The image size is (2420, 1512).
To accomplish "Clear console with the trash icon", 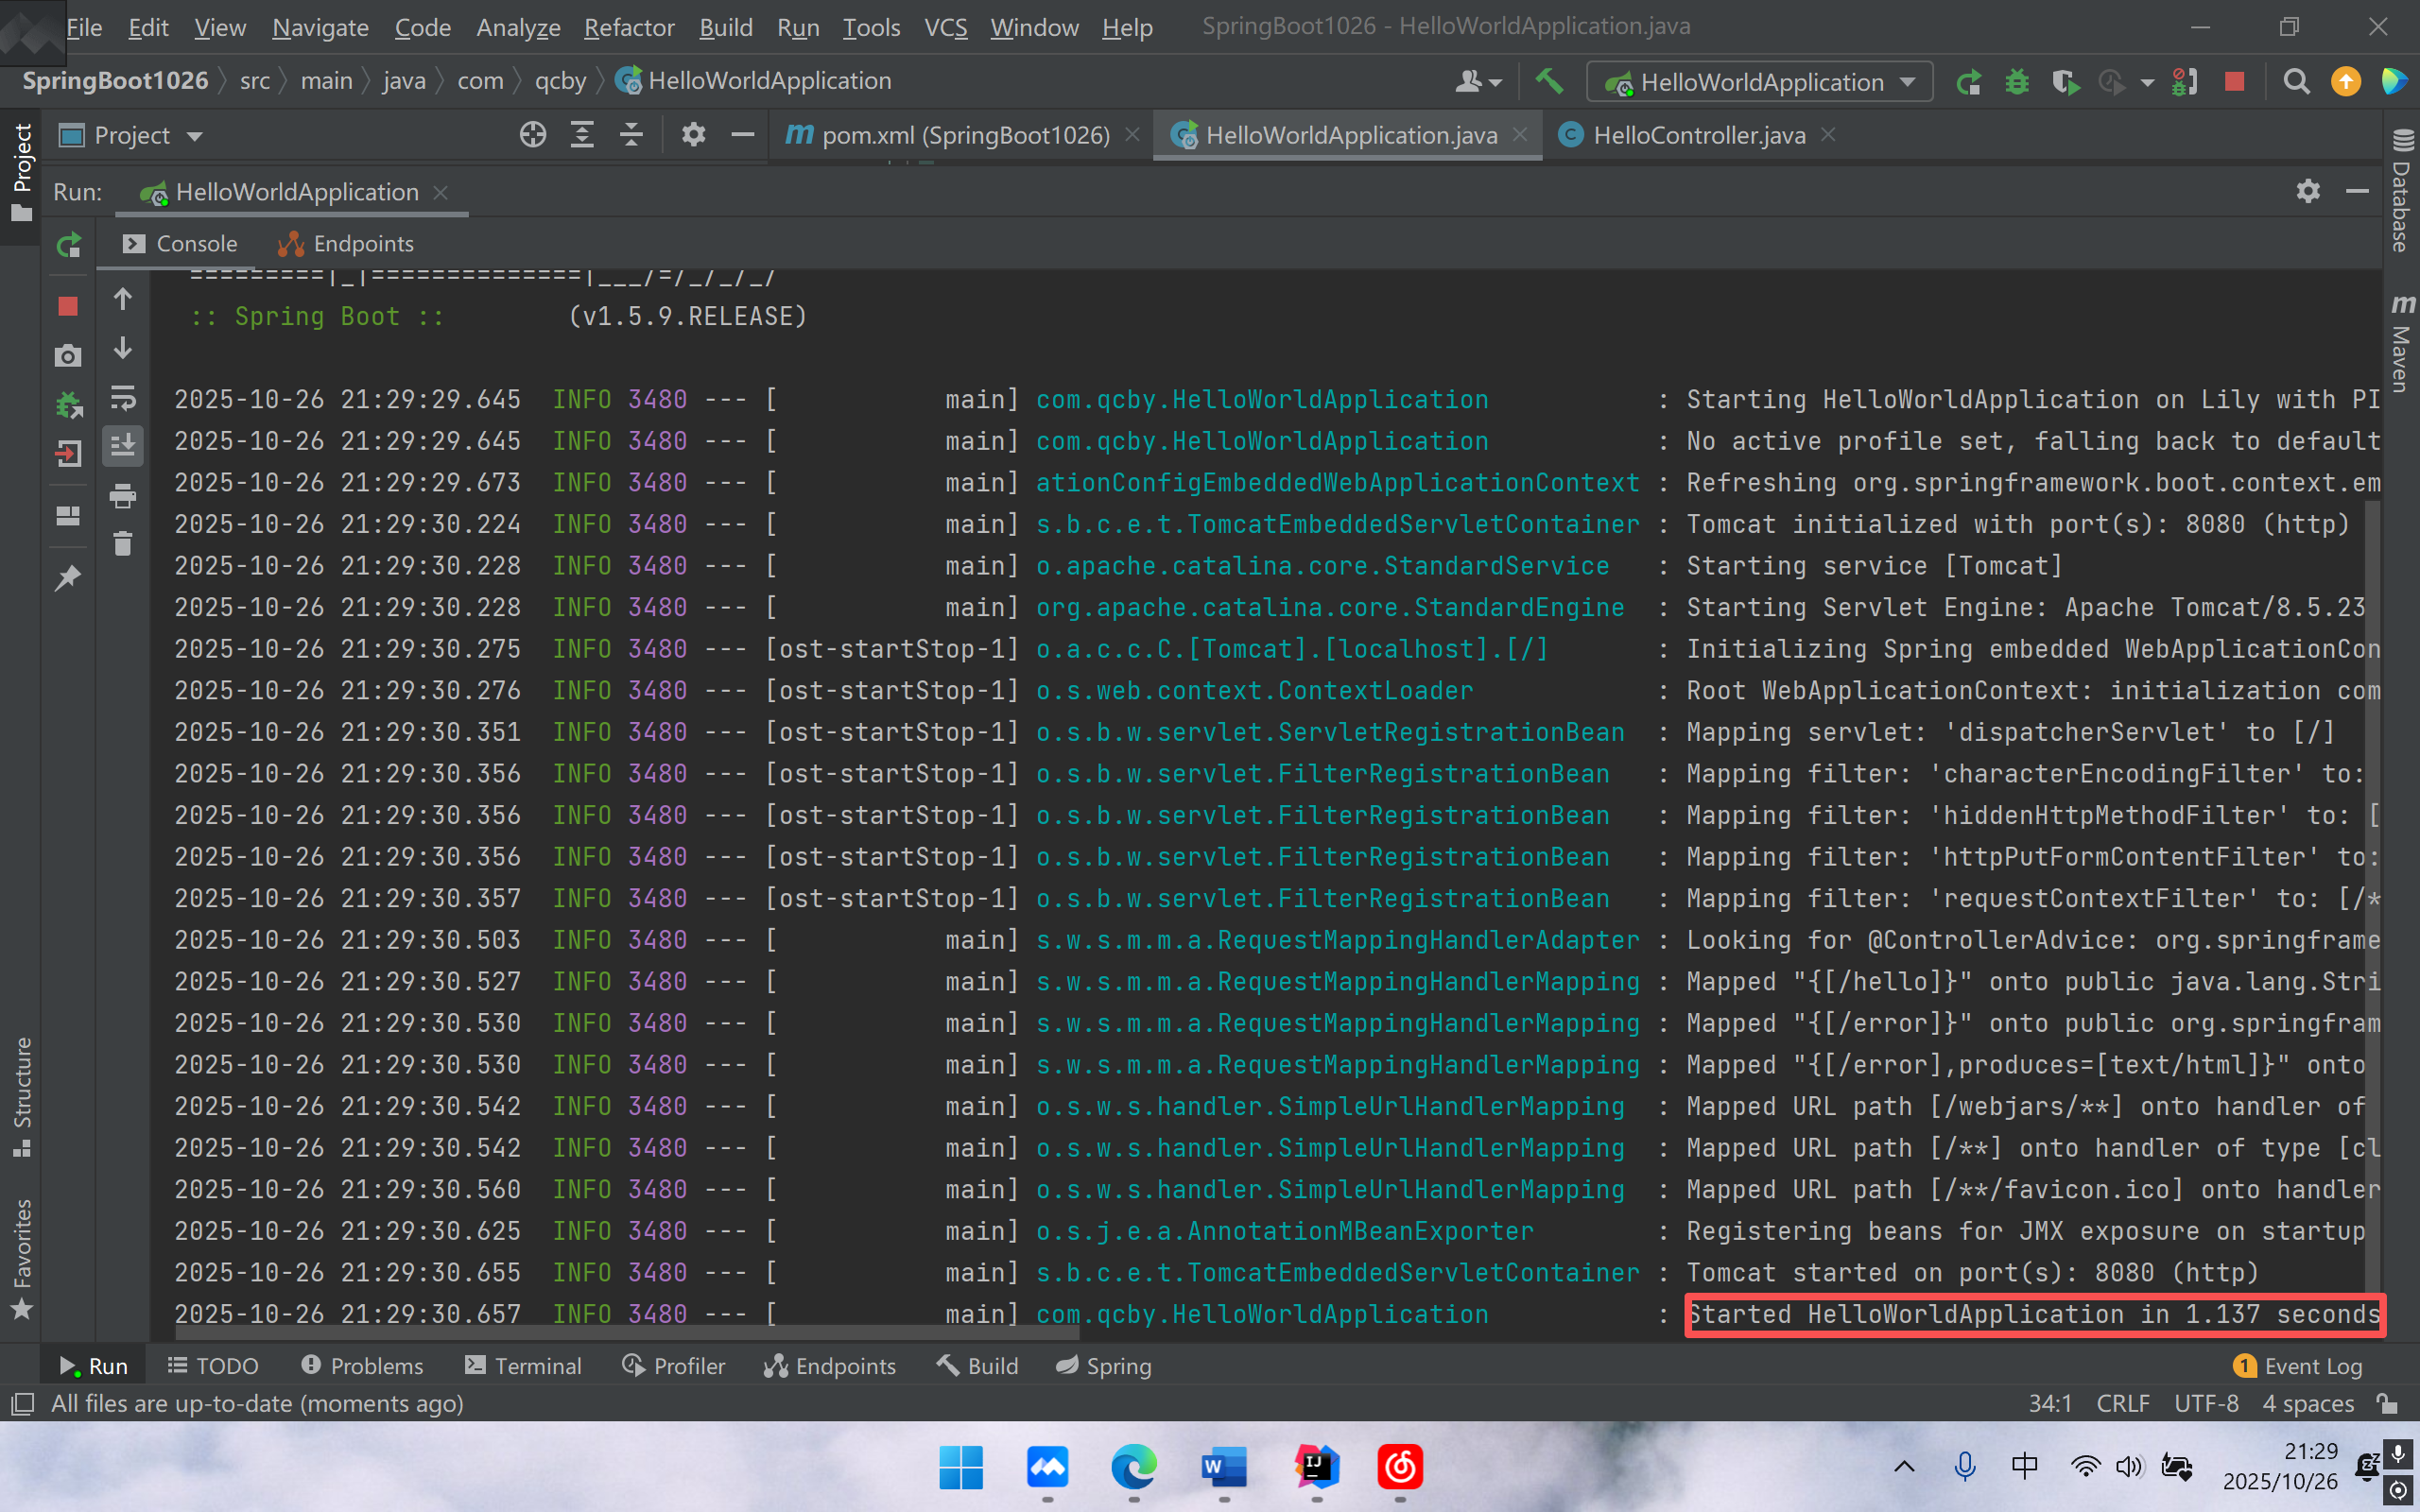I will coord(123,544).
